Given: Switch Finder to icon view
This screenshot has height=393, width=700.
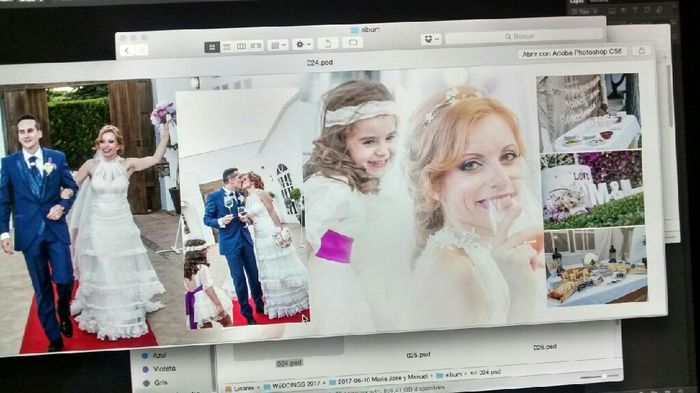Looking at the screenshot, I should click(x=212, y=47).
